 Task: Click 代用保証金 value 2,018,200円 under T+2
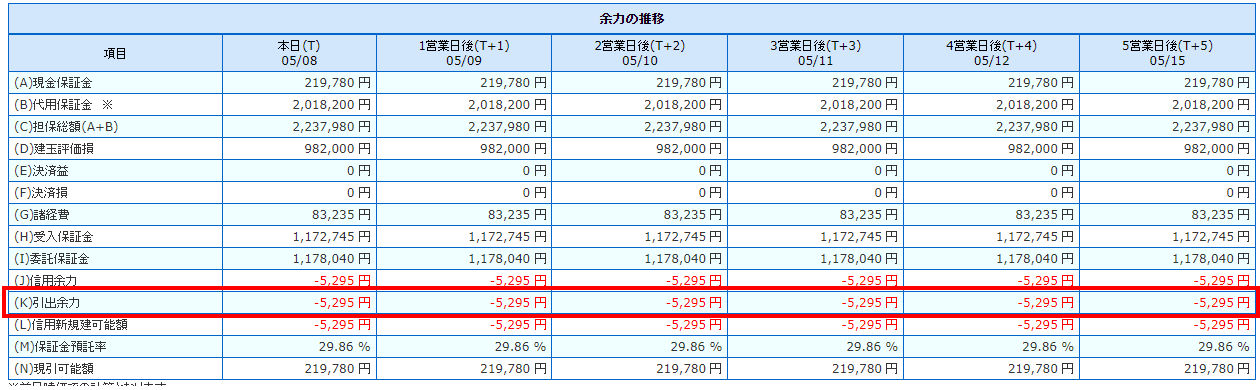683,104
